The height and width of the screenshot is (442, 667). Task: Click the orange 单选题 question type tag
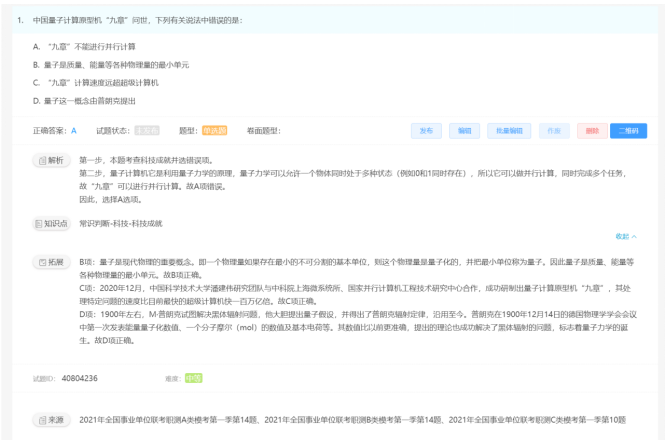tap(214, 131)
